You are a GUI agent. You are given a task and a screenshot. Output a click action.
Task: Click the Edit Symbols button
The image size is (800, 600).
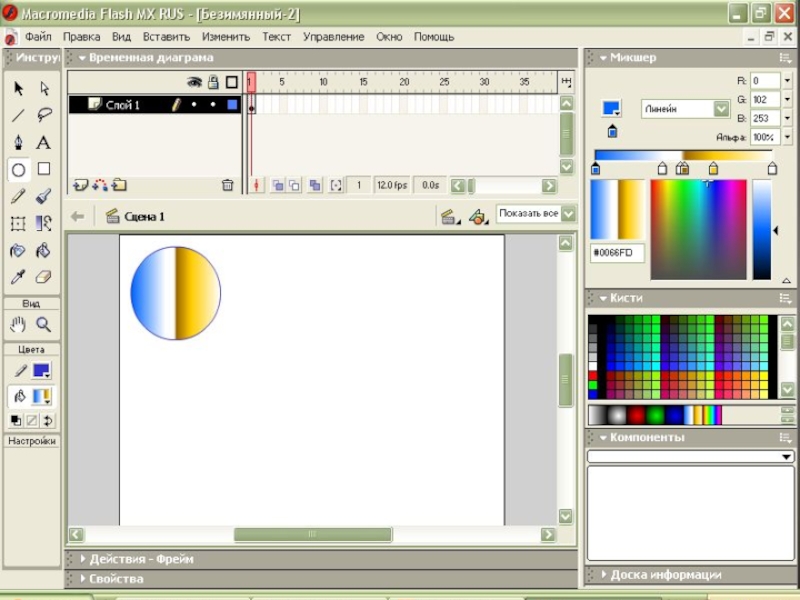(x=479, y=217)
